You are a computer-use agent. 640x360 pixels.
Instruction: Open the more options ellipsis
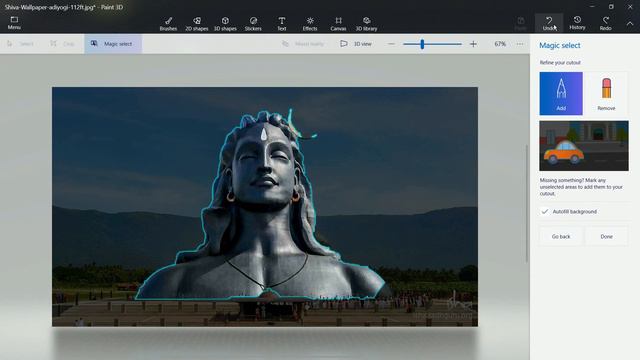(520, 44)
